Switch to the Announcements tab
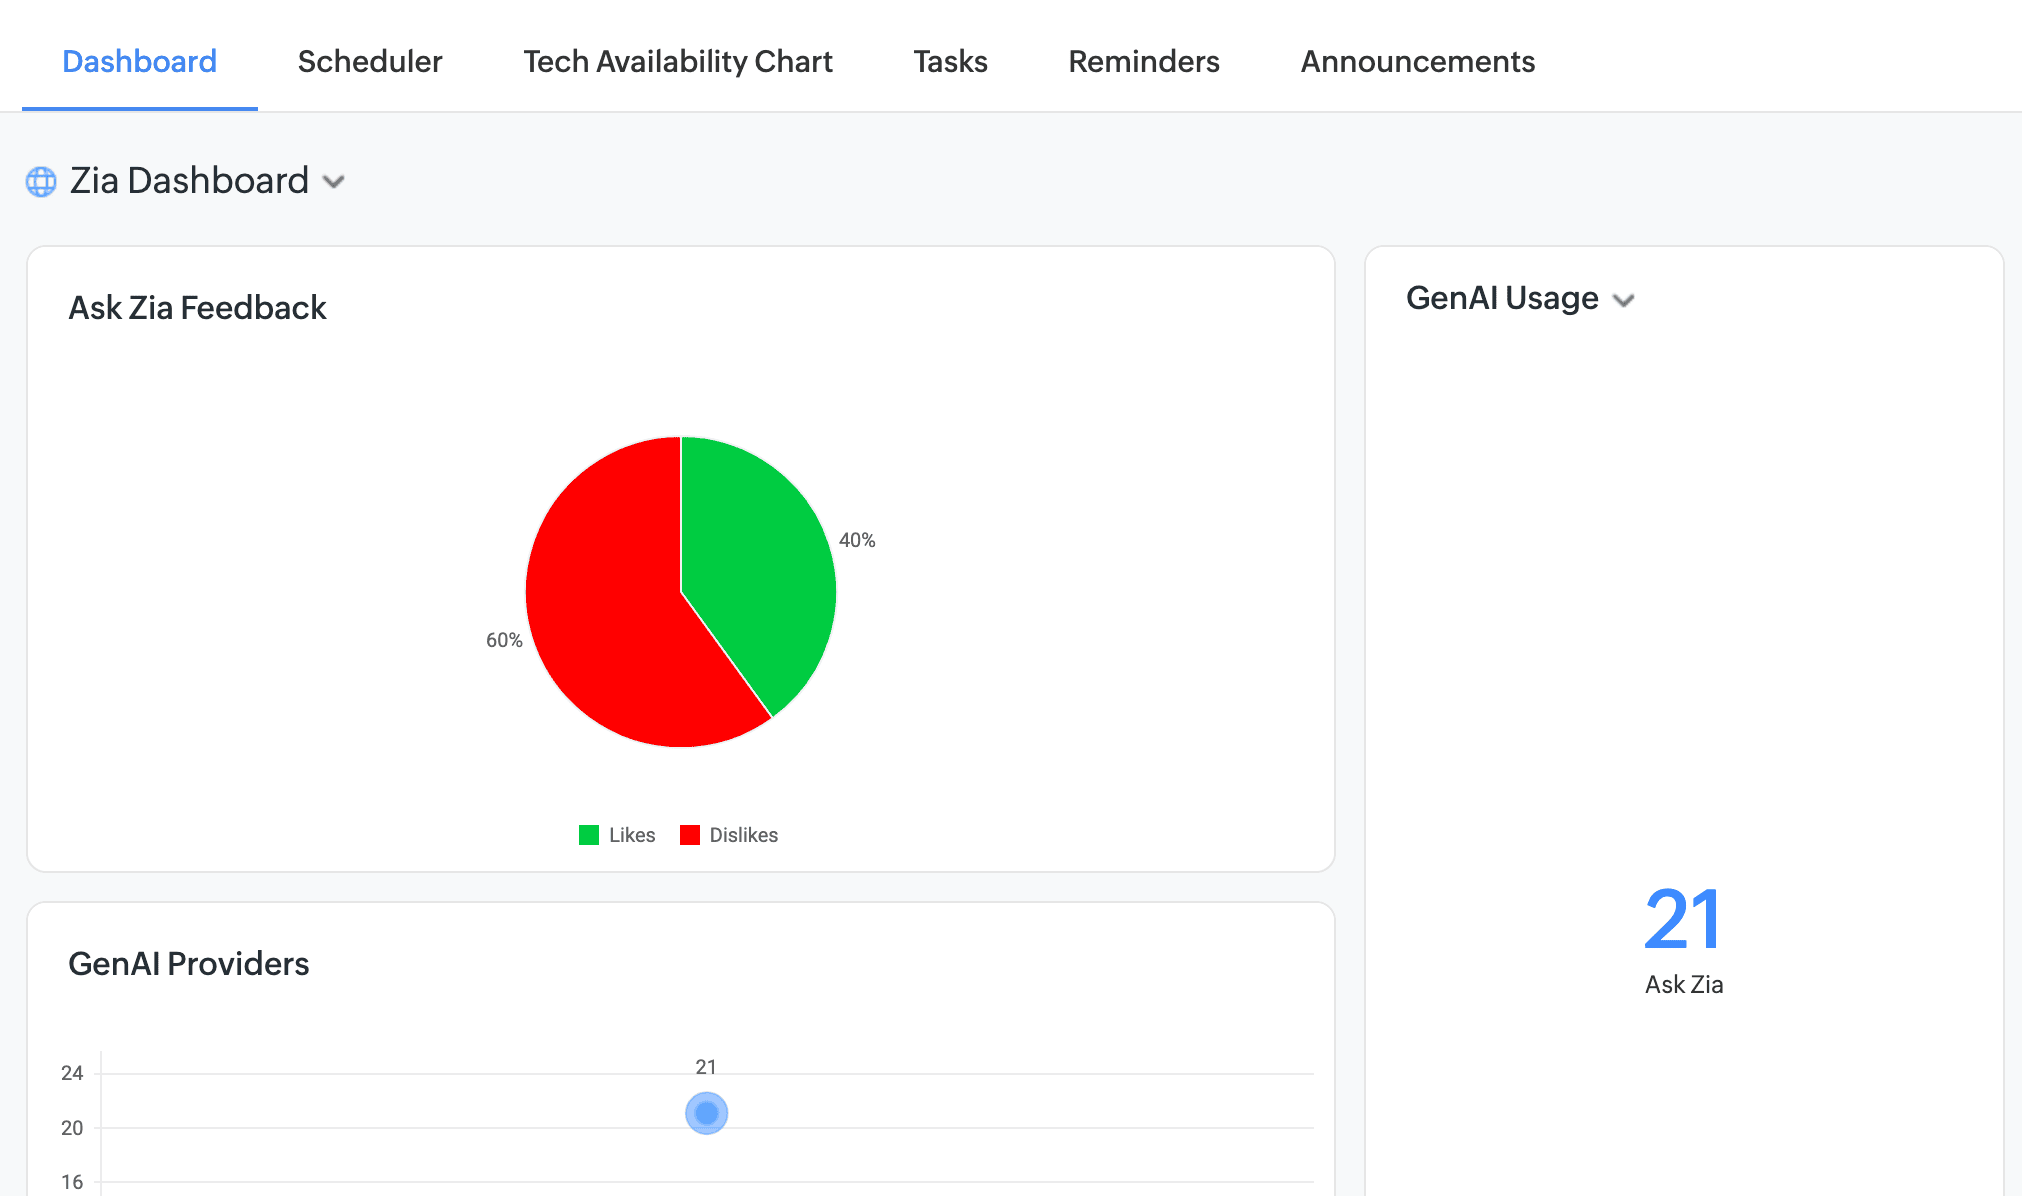This screenshot has height=1196, width=2022. click(1417, 61)
